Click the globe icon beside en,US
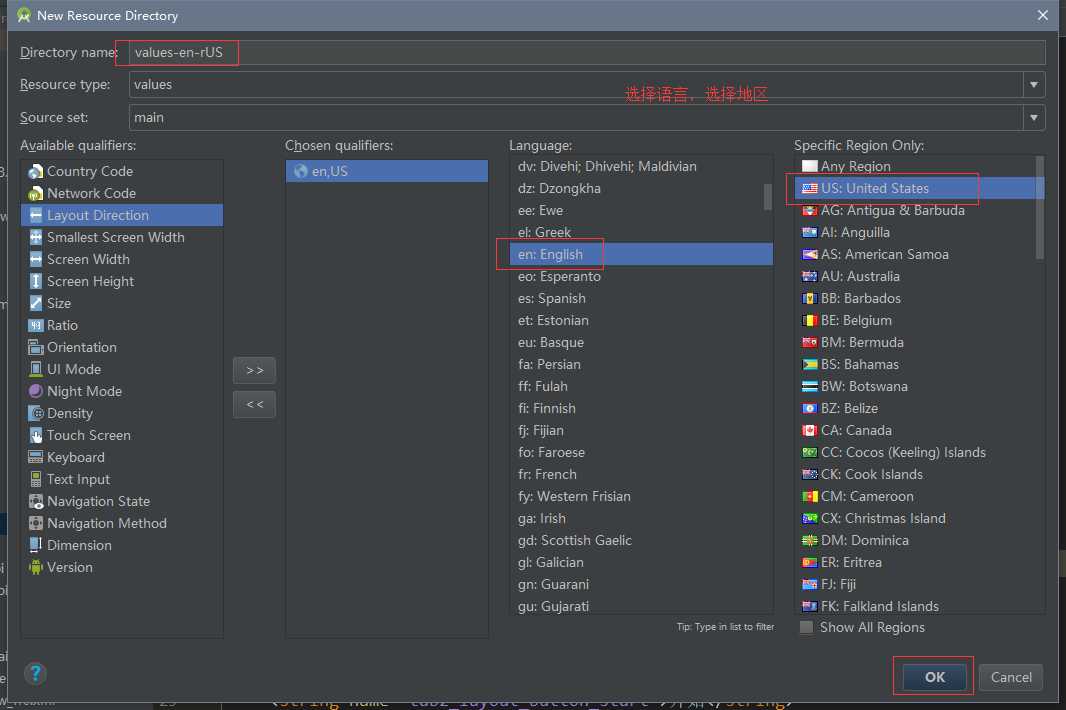This screenshot has width=1066, height=710. pyautogui.click(x=300, y=171)
